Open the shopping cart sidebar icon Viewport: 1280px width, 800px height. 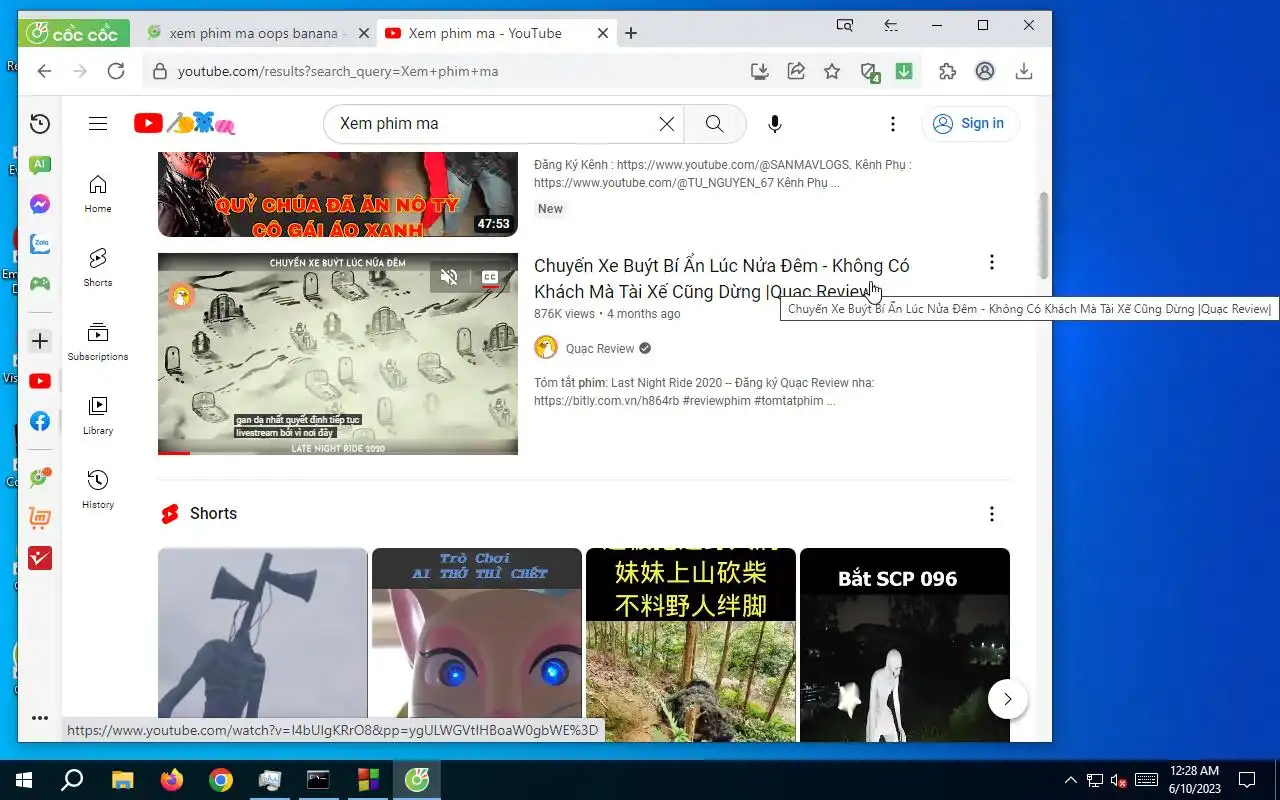[x=40, y=518]
